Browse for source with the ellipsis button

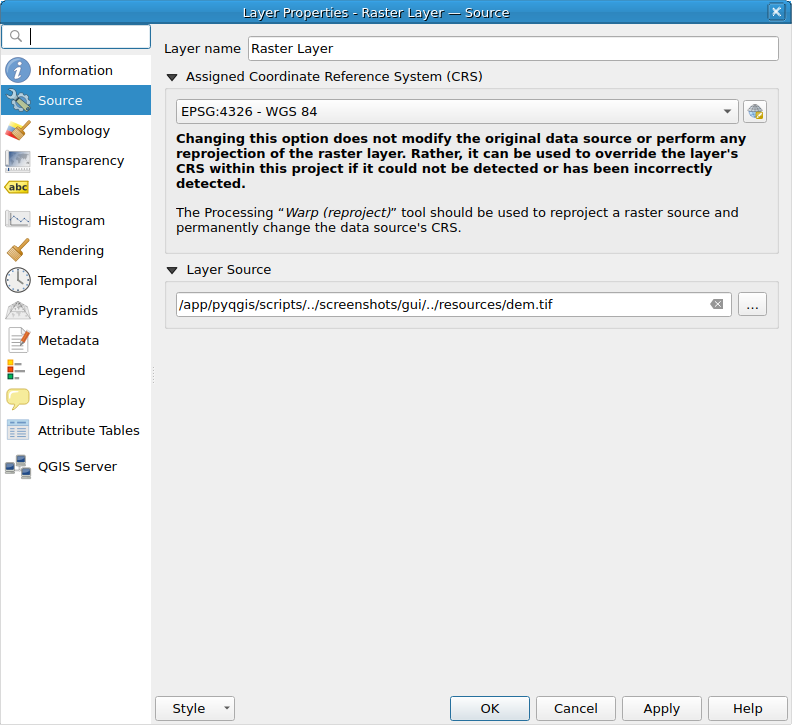(x=752, y=304)
